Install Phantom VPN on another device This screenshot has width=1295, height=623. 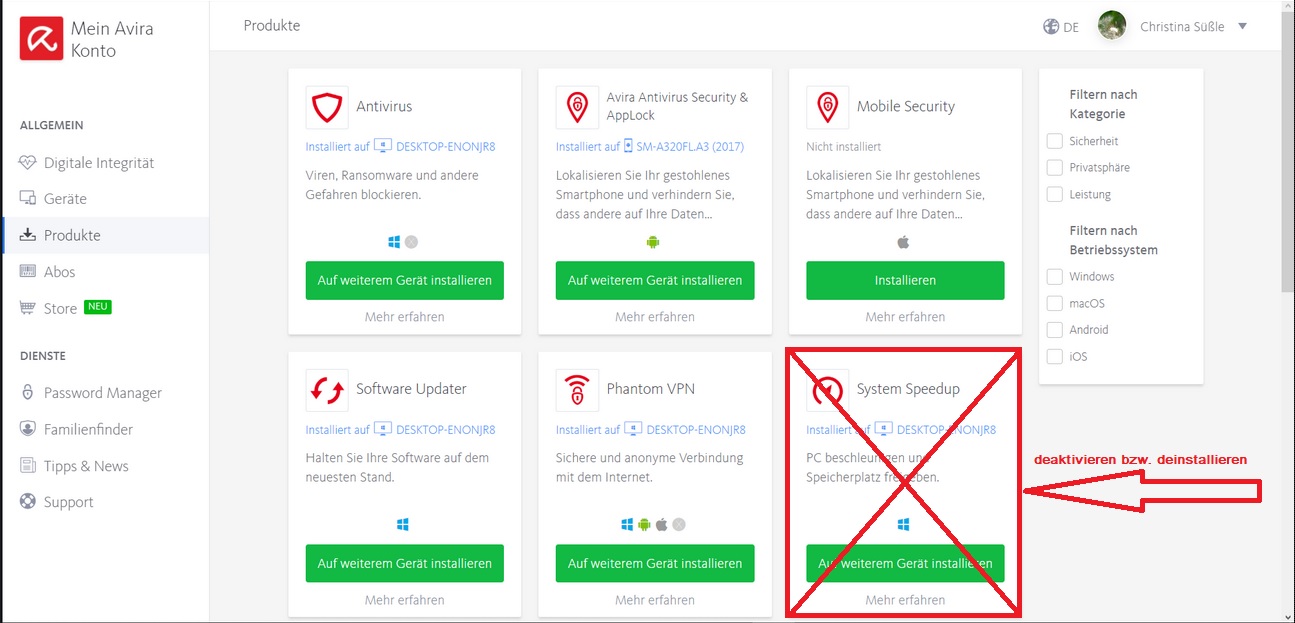[655, 563]
